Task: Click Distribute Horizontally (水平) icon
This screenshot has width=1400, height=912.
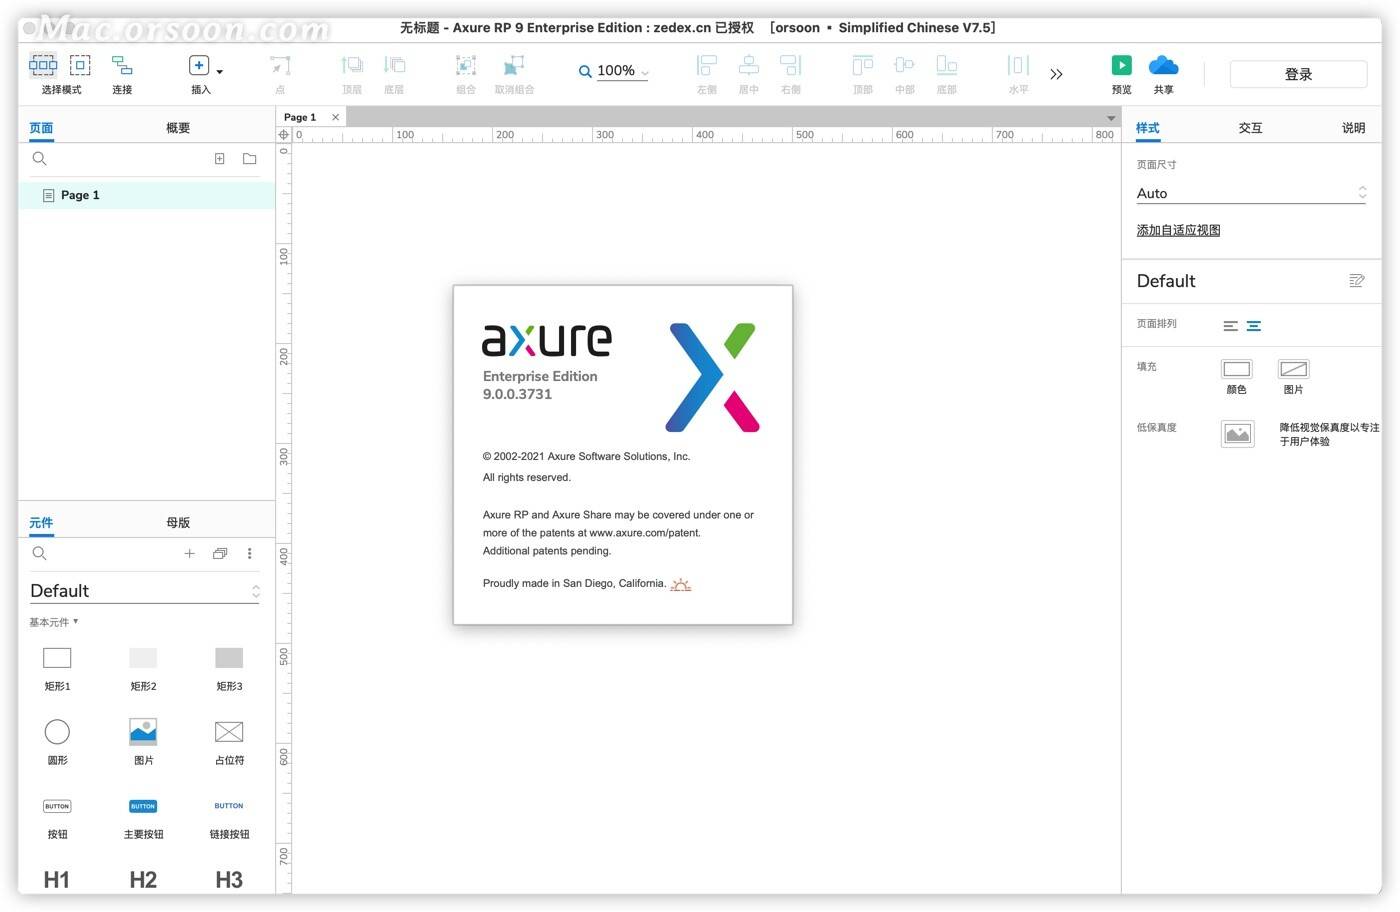Action: tap(1018, 66)
